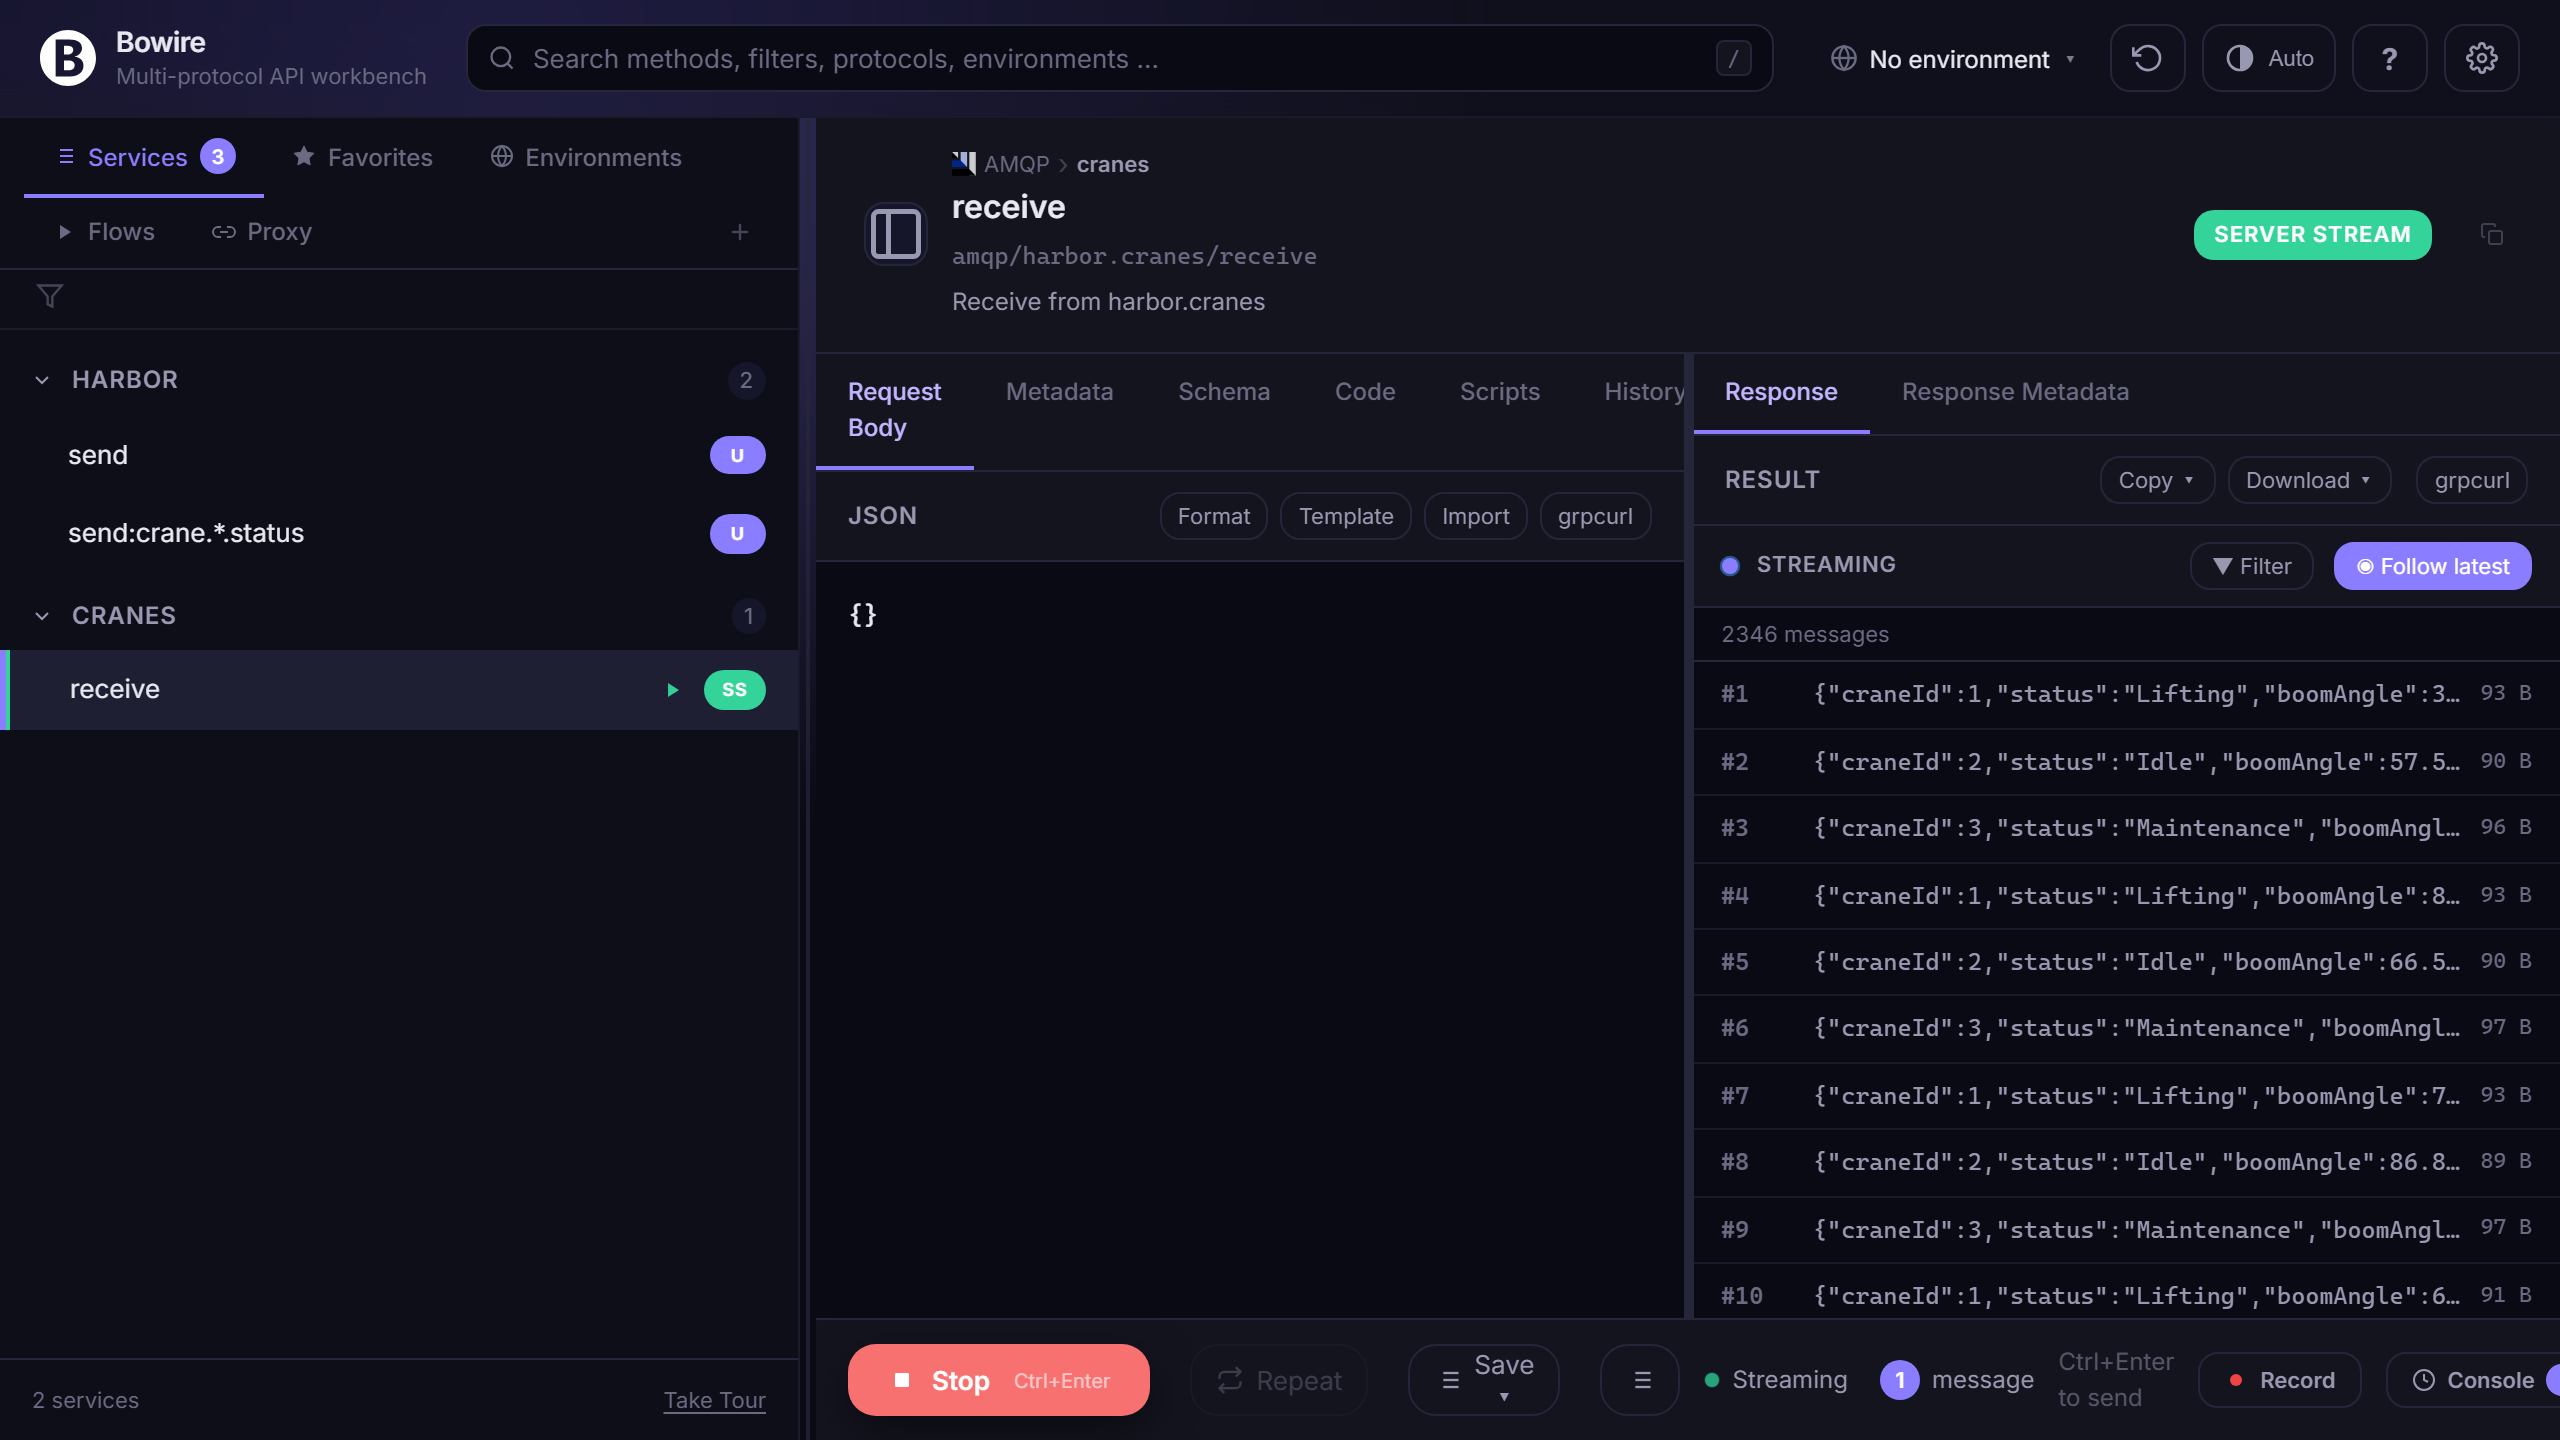Click the search methods input field
Image resolution: width=2560 pixels, height=1440 pixels.
tap(1120, 59)
